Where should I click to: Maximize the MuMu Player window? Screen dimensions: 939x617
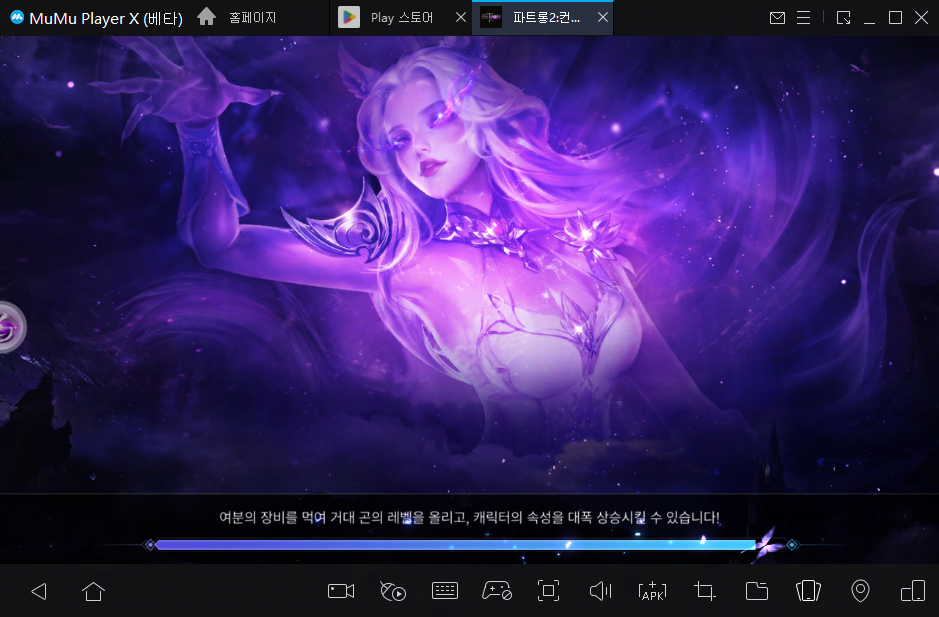(x=895, y=18)
